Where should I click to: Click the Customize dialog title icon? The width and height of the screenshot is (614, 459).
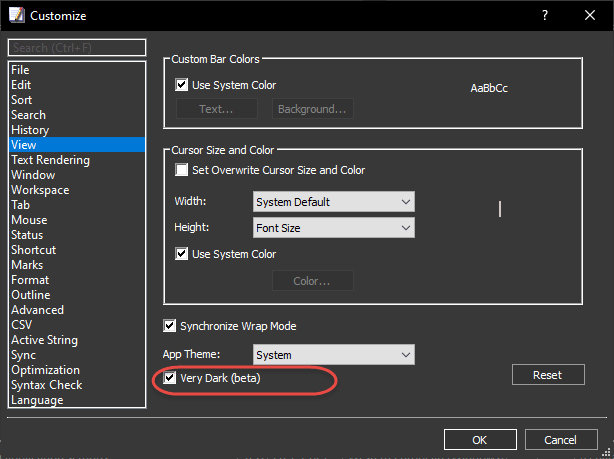16,15
